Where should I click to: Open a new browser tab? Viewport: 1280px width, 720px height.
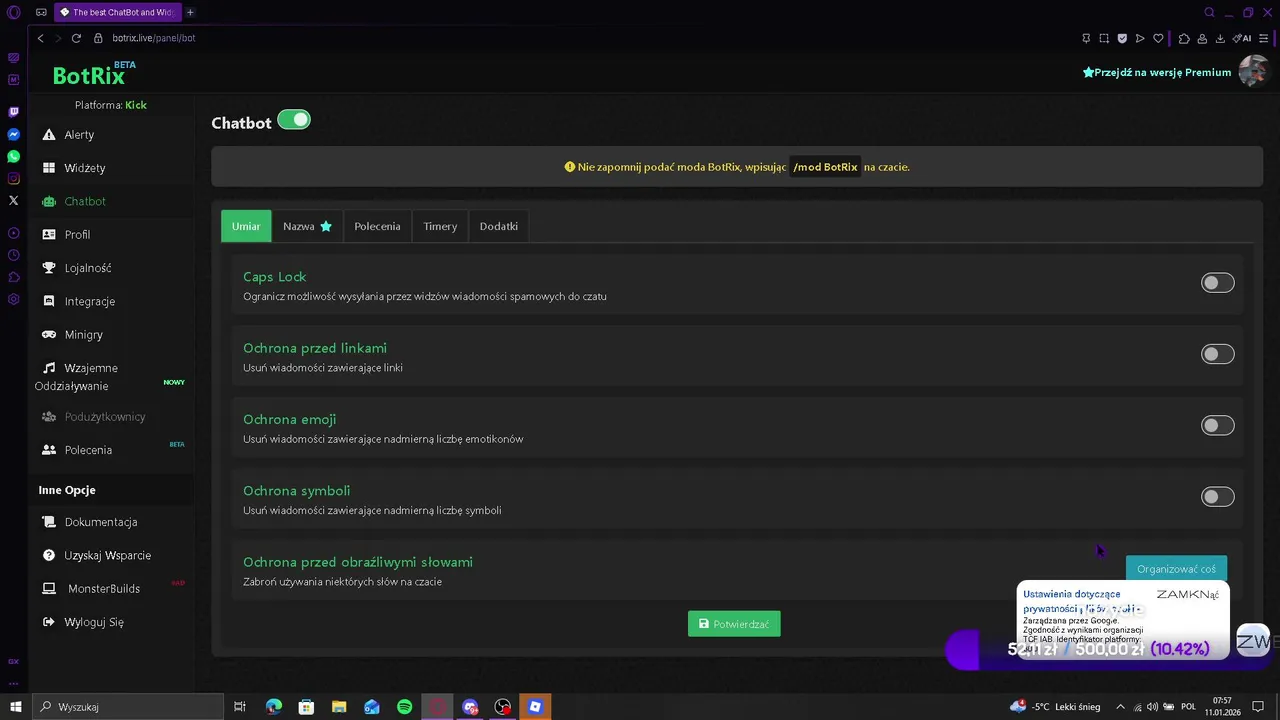(190, 13)
